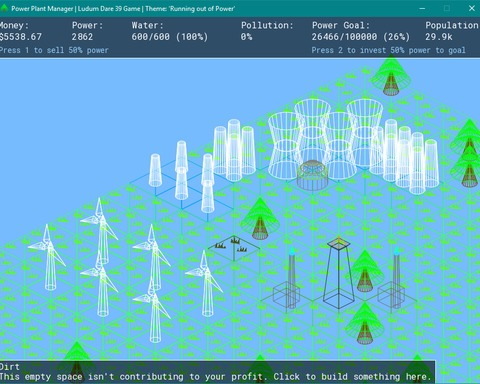
Task: Click the tree directly below the pylon
Action: (x=365, y=323)
